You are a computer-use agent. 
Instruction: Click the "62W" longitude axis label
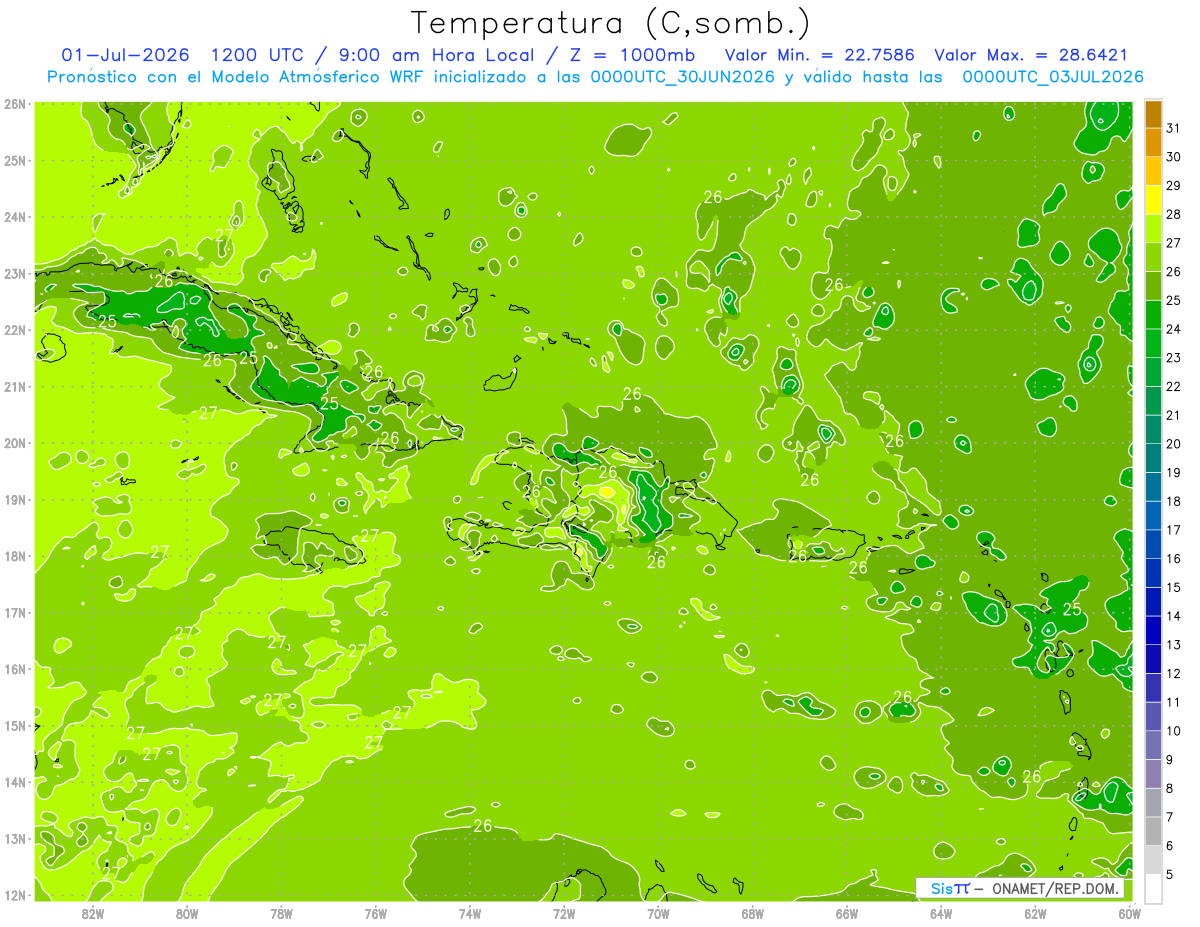pyautogui.click(x=1035, y=912)
